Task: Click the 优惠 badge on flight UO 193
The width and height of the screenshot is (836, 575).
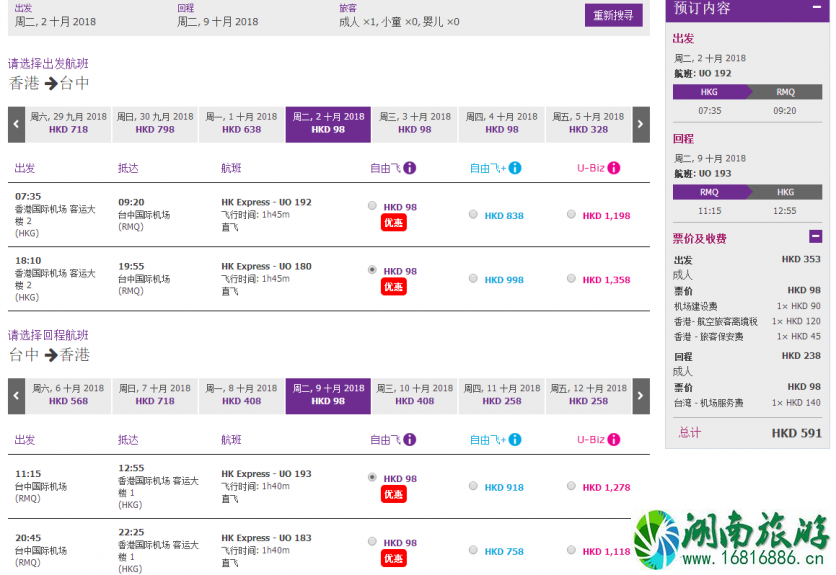Action: click(393, 494)
